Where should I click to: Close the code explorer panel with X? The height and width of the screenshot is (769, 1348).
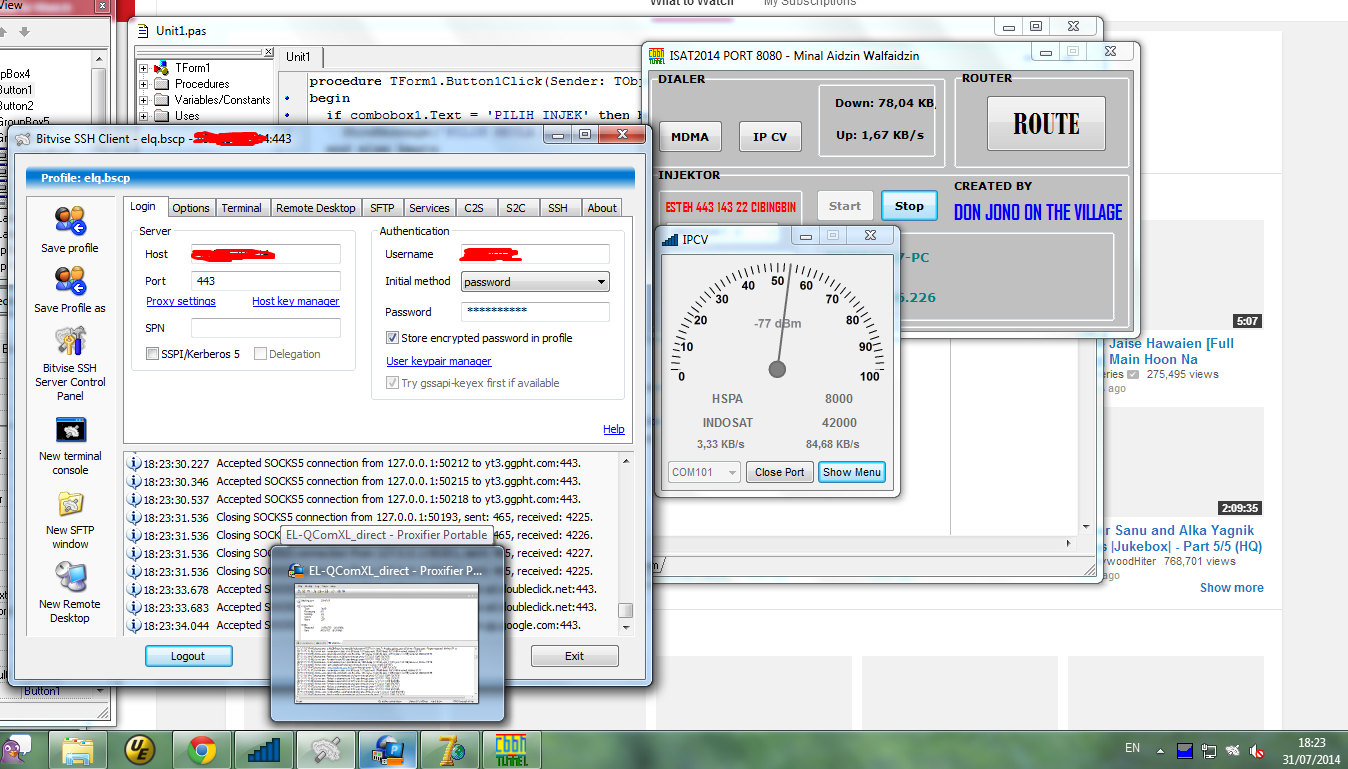point(268,54)
